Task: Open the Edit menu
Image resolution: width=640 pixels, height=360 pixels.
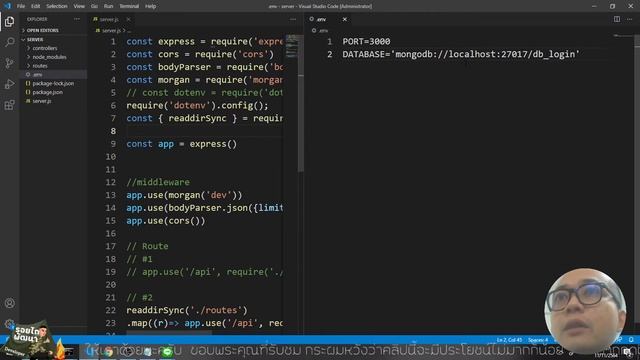Action: 36,6
